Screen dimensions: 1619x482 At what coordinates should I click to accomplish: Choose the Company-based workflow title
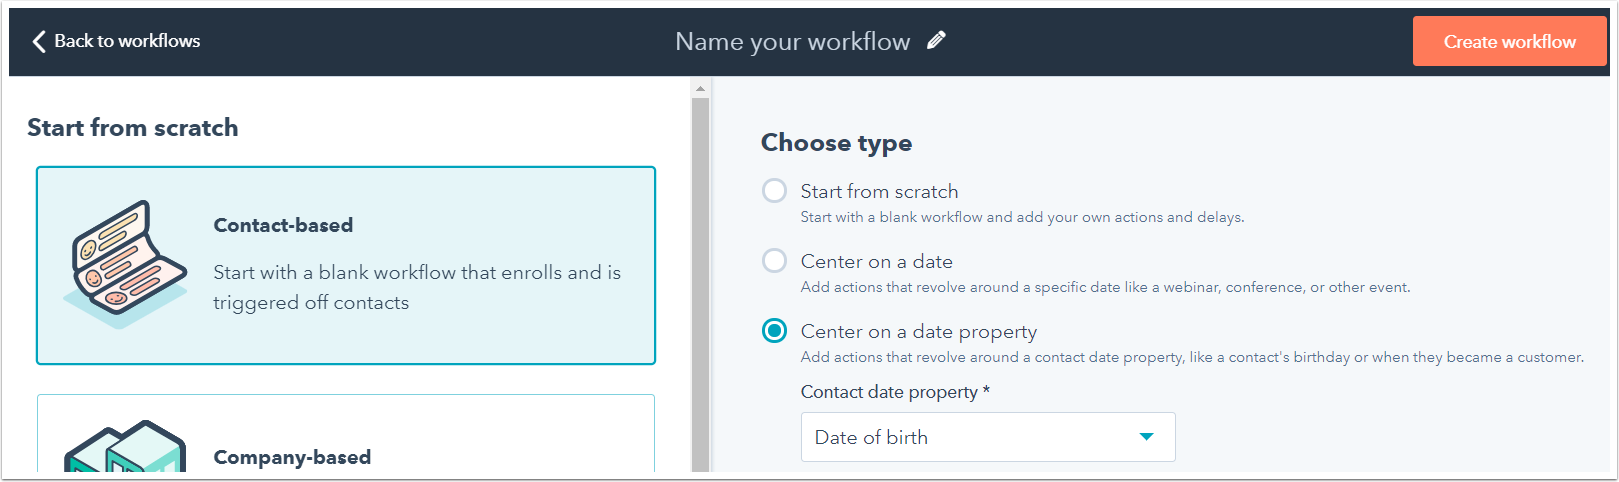click(x=292, y=457)
